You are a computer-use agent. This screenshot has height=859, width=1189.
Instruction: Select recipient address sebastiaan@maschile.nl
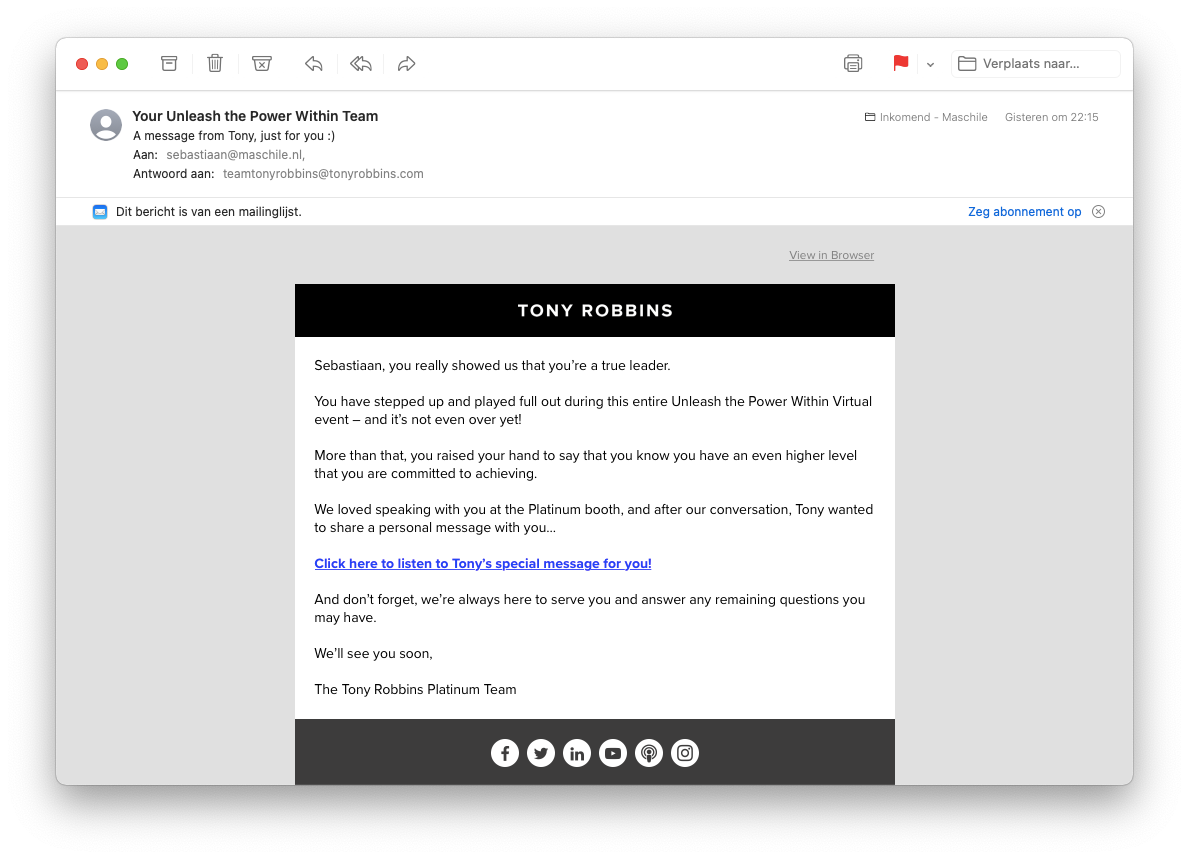(236, 155)
